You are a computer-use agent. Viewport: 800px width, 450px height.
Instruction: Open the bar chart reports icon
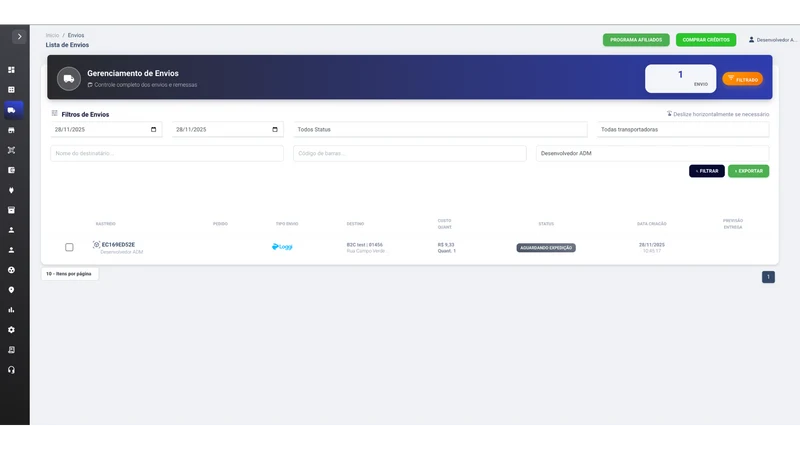pyautogui.click(x=11, y=310)
